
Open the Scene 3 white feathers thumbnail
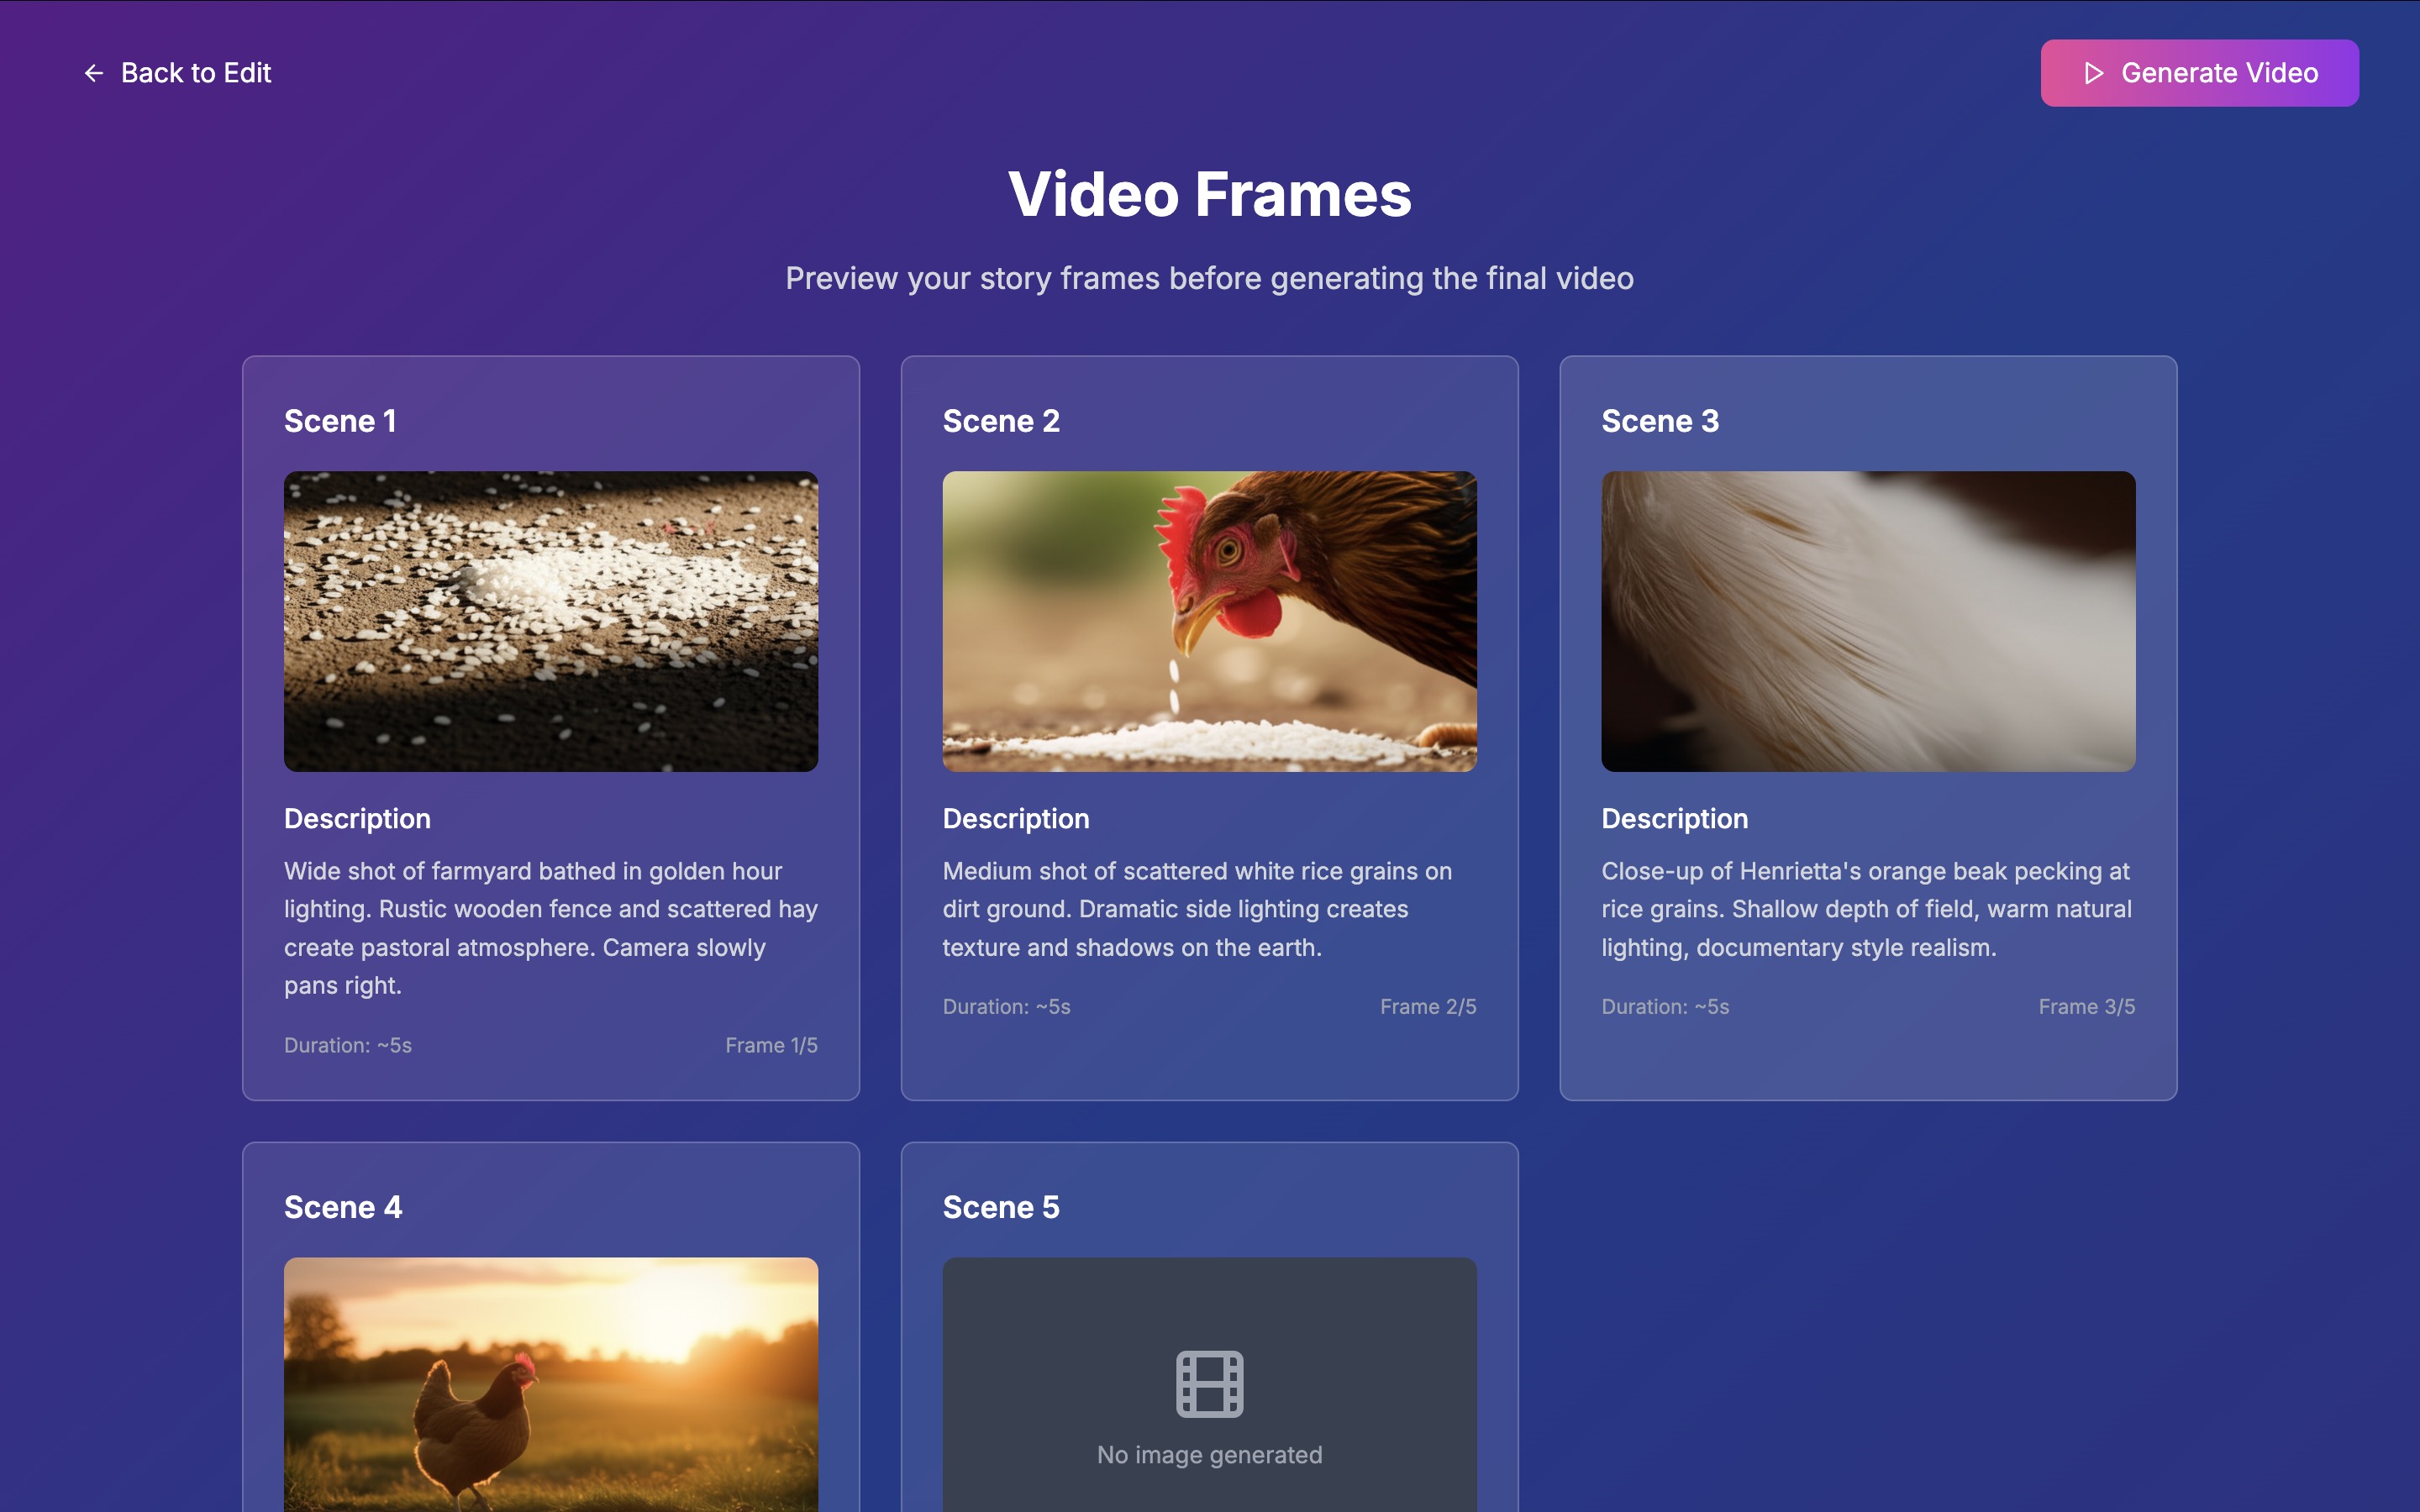point(1867,621)
